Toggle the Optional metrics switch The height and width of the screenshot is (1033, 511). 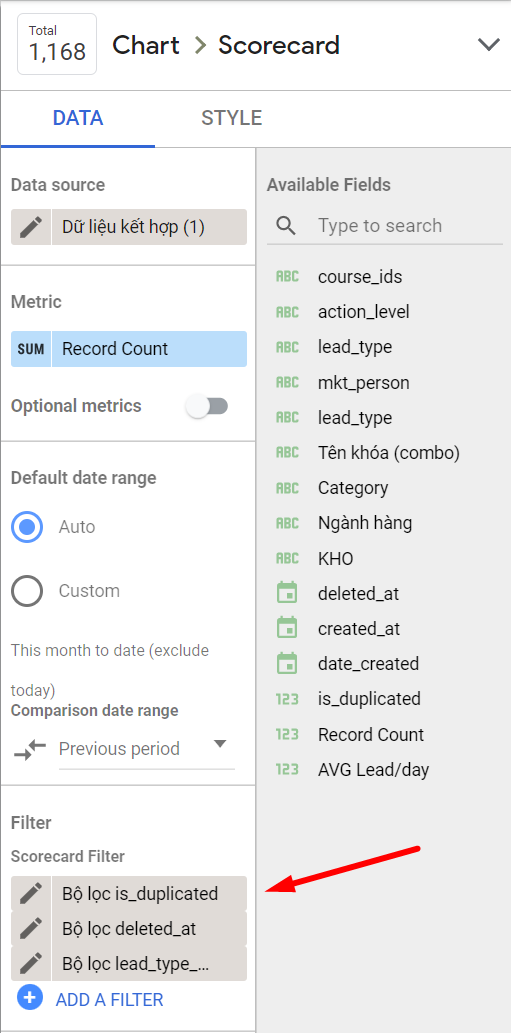click(x=207, y=406)
